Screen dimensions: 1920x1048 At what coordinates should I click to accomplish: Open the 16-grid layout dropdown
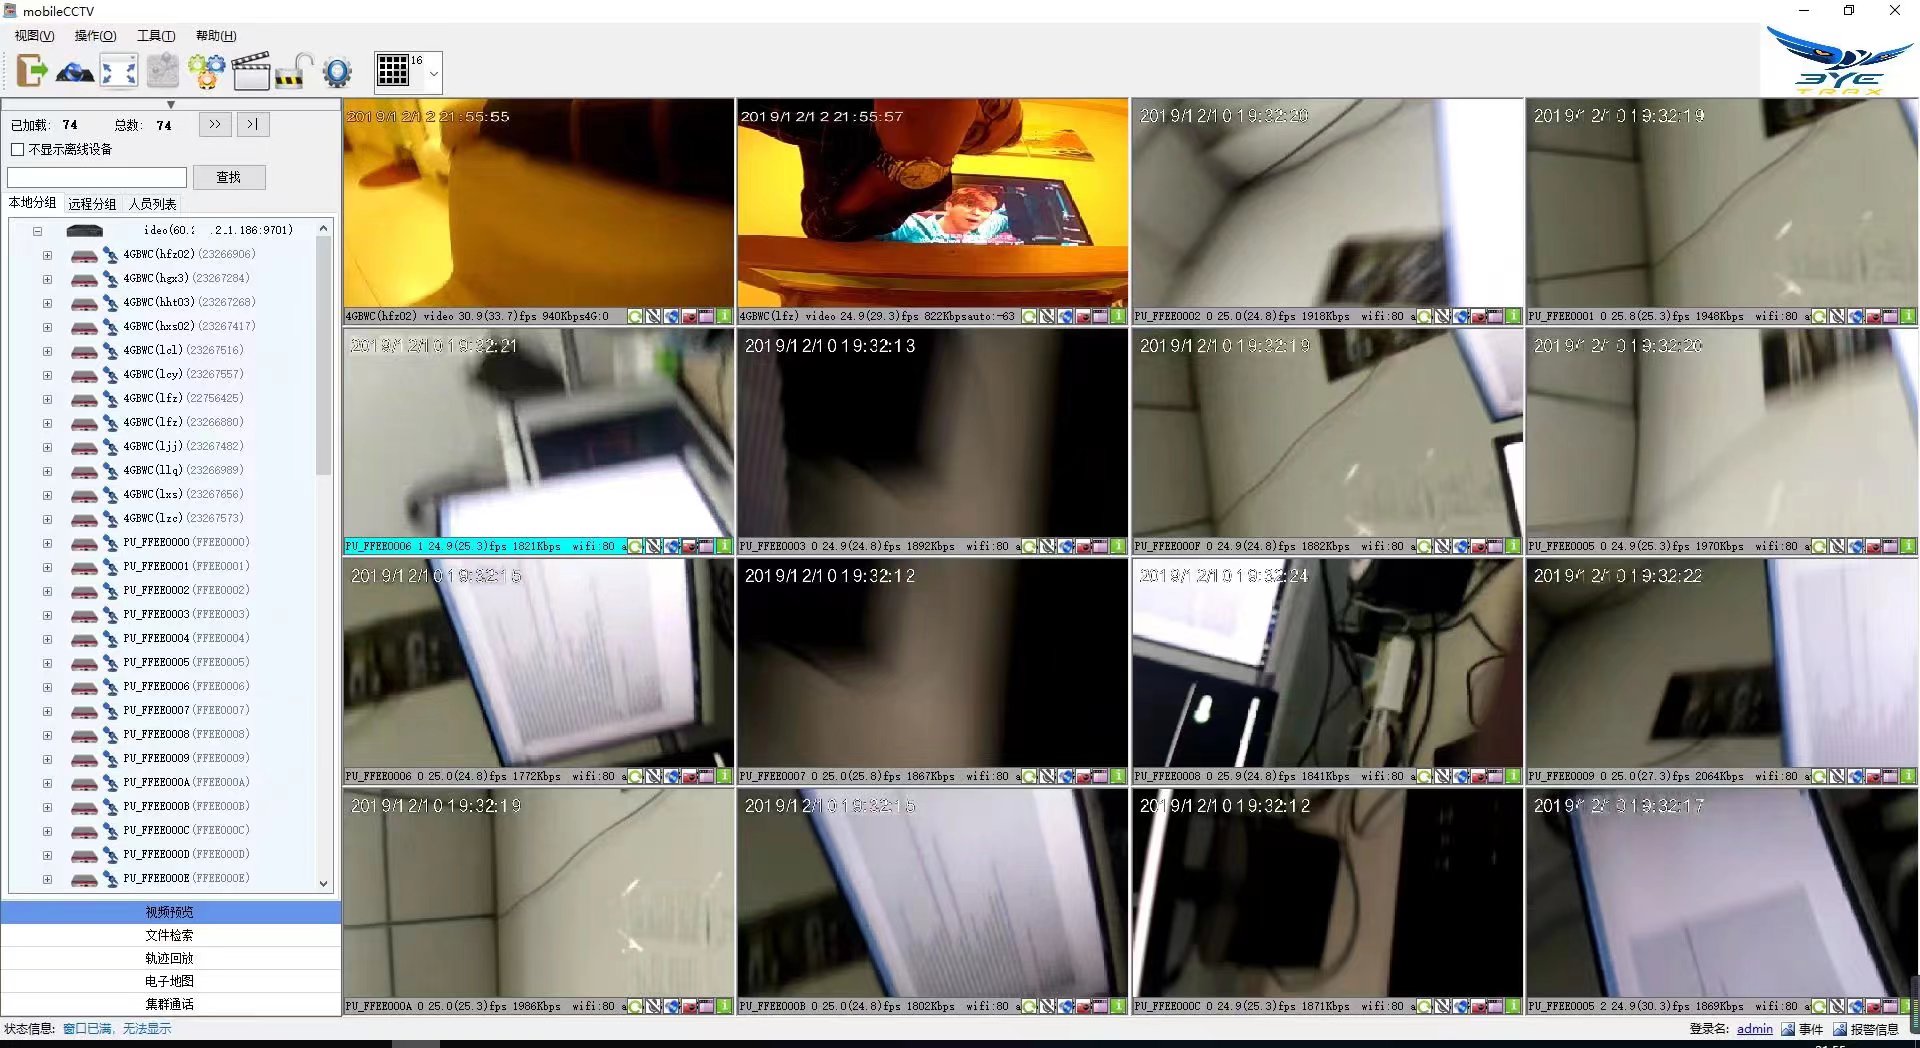[433, 73]
